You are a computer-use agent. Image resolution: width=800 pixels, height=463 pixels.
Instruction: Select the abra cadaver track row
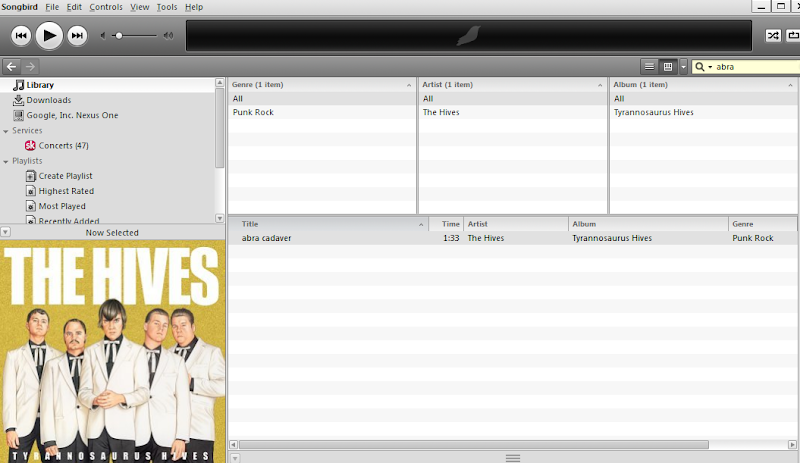pyautogui.click(x=513, y=238)
